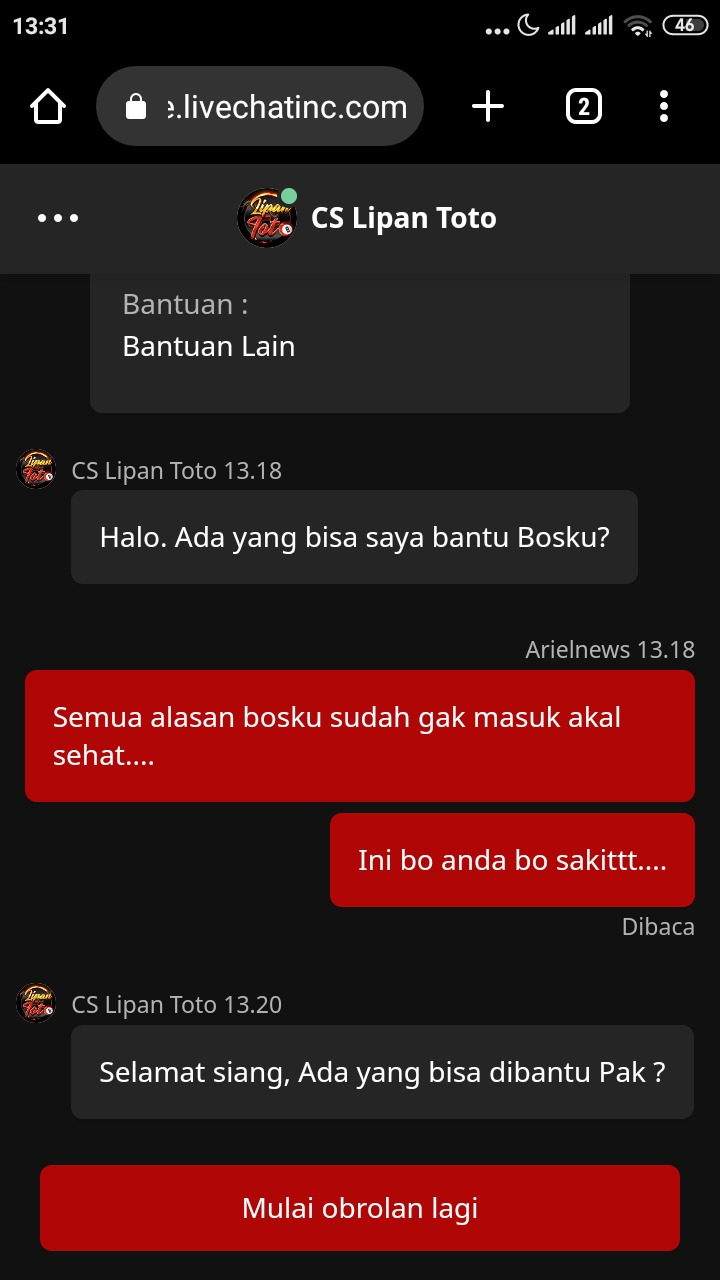The width and height of the screenshot is (720, 1280).
Task: Select the livechatinc.com address bar
Action: tap(260, 106)
